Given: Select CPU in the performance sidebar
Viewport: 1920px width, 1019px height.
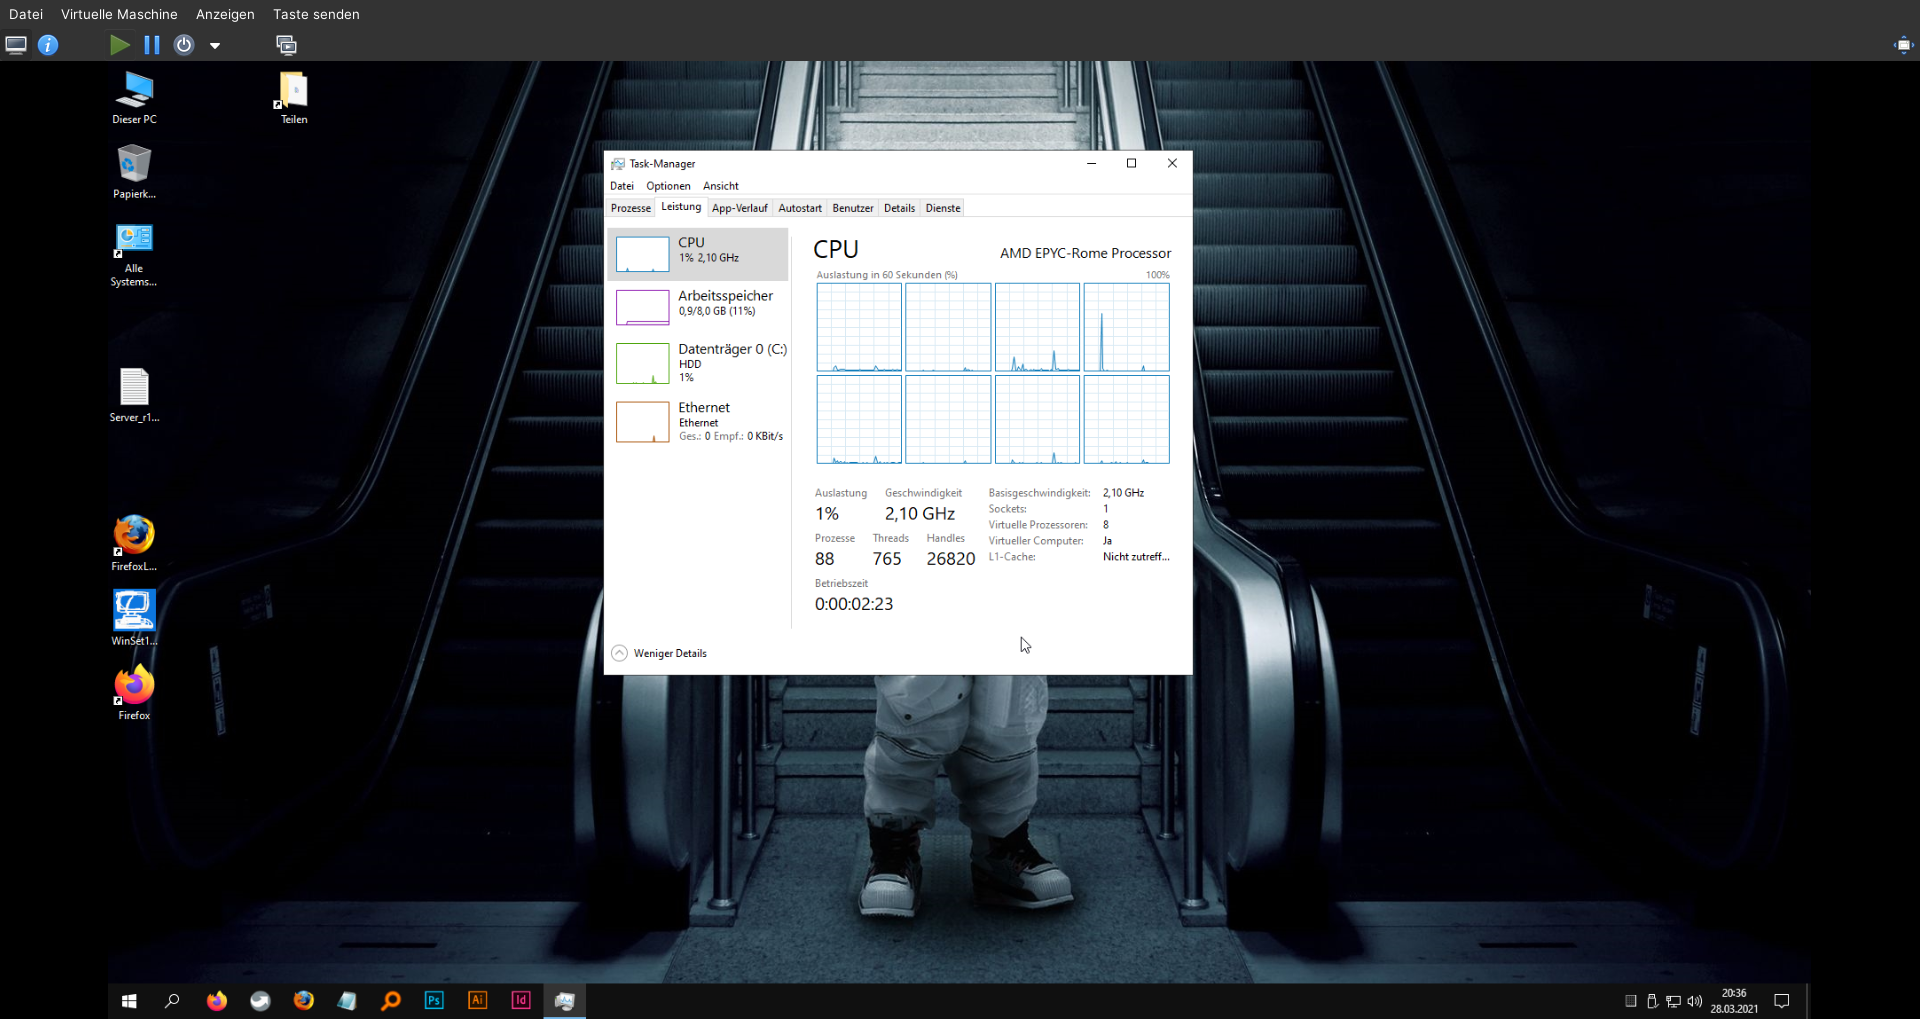Looking at the screenshot, I should click(698, 254).
